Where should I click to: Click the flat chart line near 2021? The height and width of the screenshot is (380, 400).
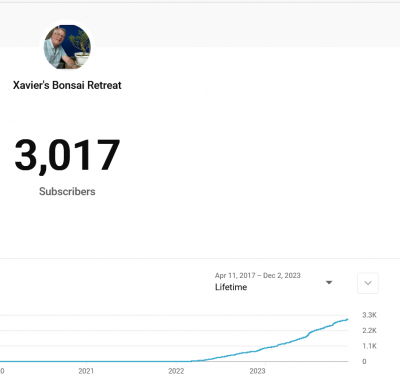pyautogui.click(x=87, y=361)
